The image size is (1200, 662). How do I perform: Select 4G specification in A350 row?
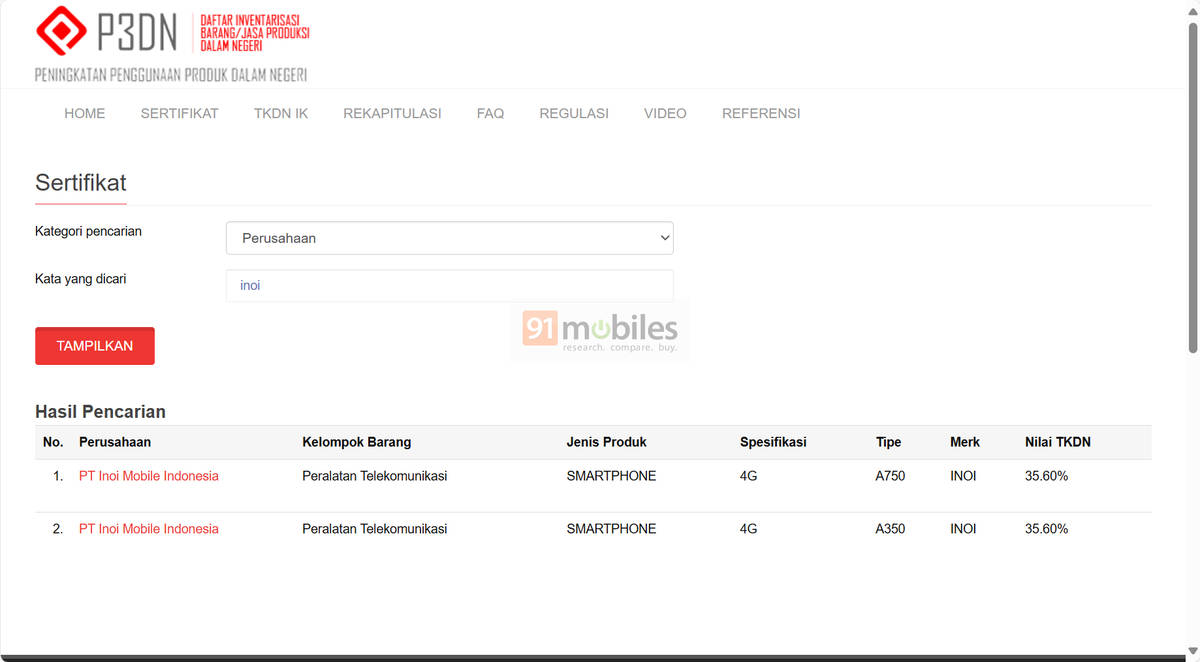[x=749, y=529]
